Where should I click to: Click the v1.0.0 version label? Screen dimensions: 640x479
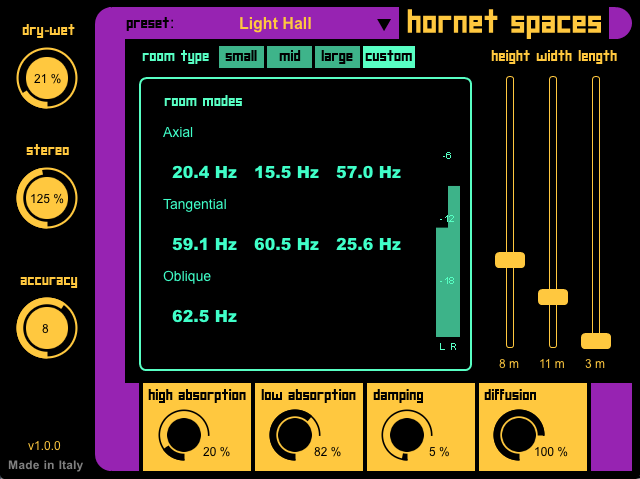pyautogui.click(x=44, y=446)
